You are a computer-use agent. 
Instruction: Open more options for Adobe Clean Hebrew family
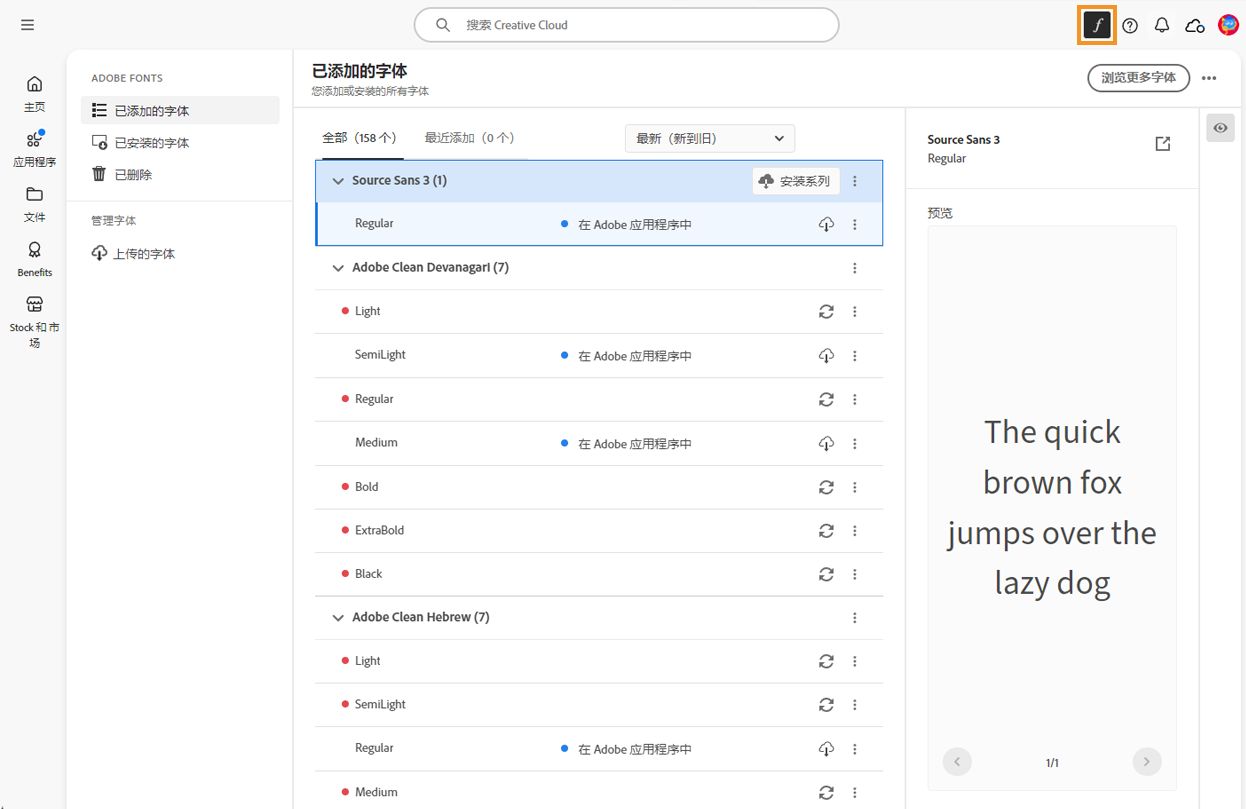pos(855,618)
